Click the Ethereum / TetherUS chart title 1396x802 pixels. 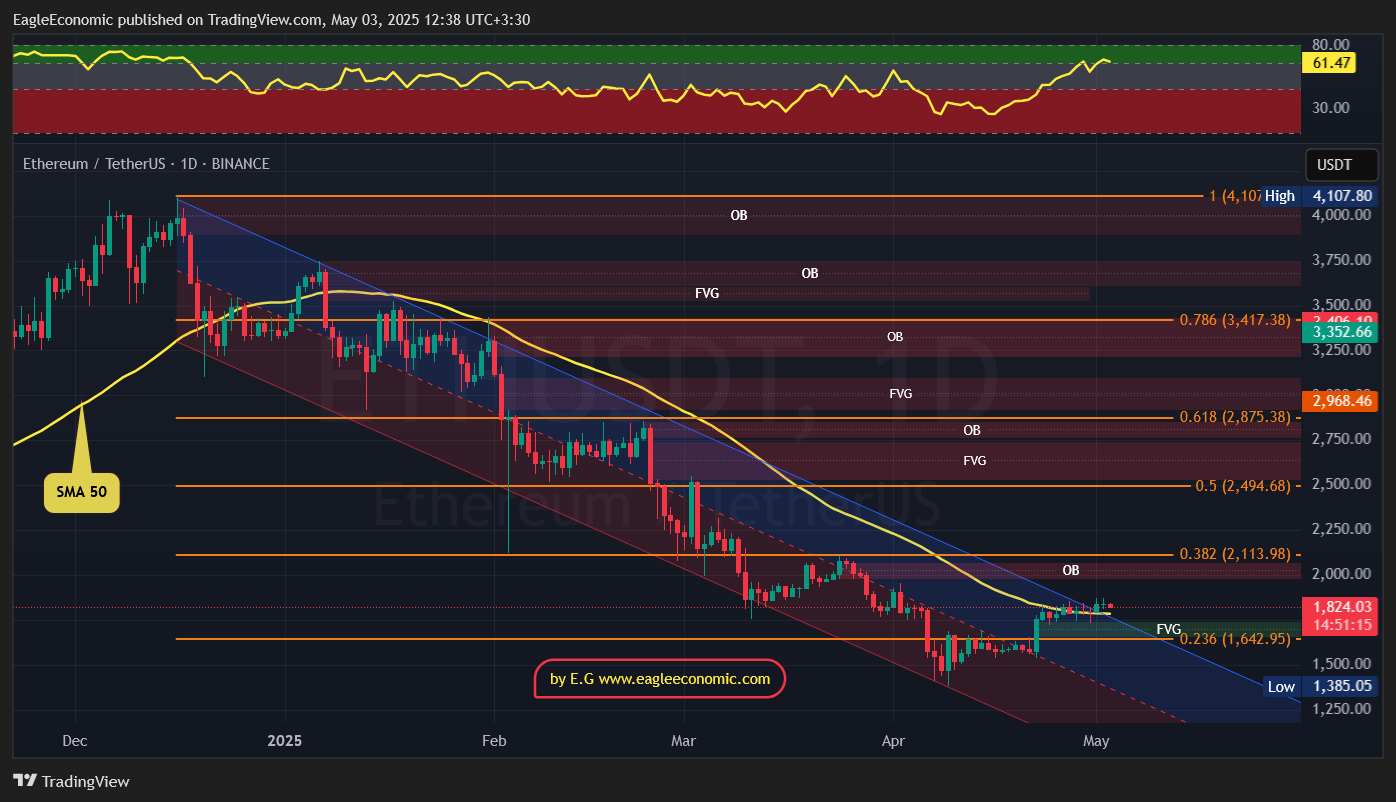pyautogui.click(x=146, y=164)
